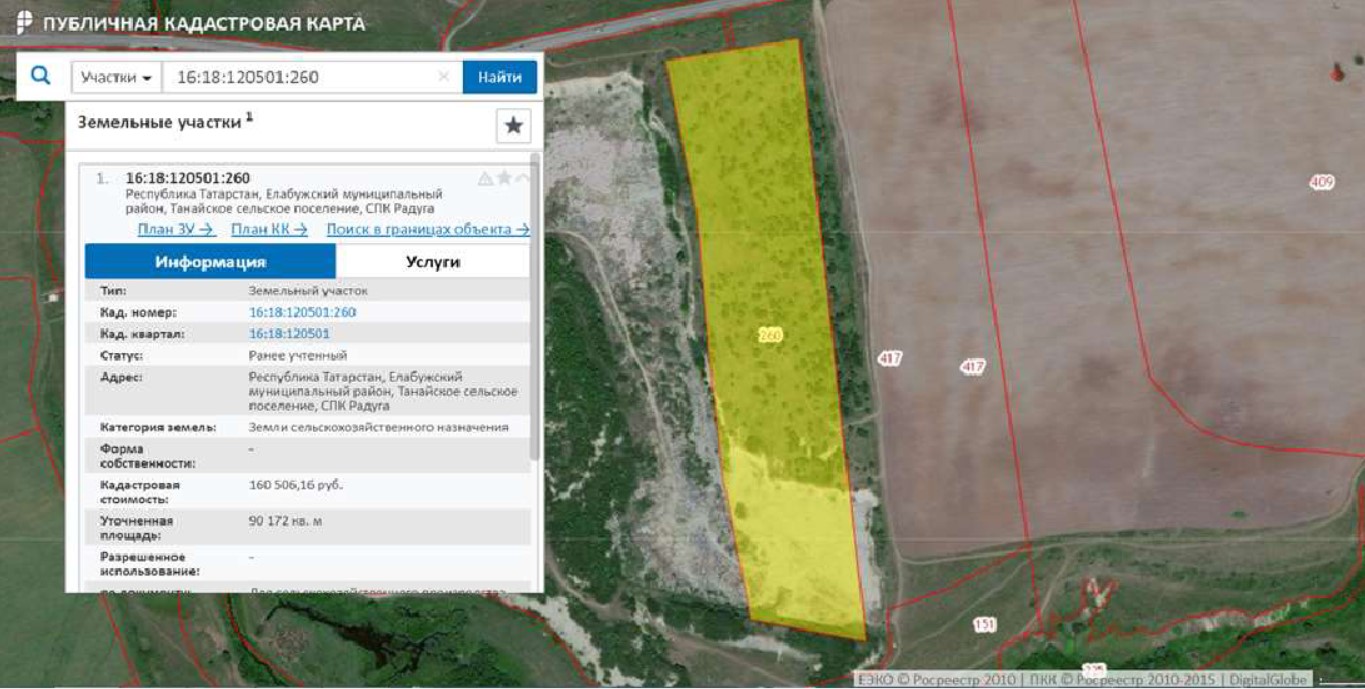The image size is (1365, 689).
Task: Select the Информация tab
Action: tap(210, 261)
